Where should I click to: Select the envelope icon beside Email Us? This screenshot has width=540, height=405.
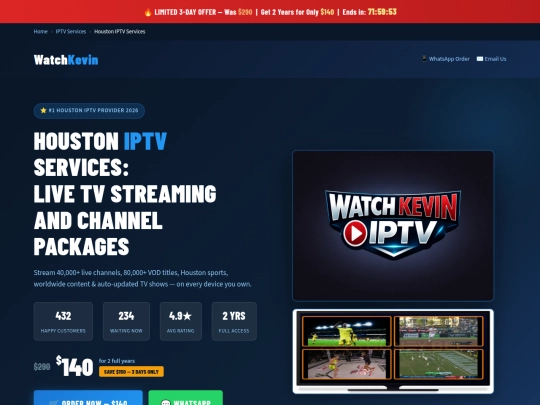tap(480, 59)
